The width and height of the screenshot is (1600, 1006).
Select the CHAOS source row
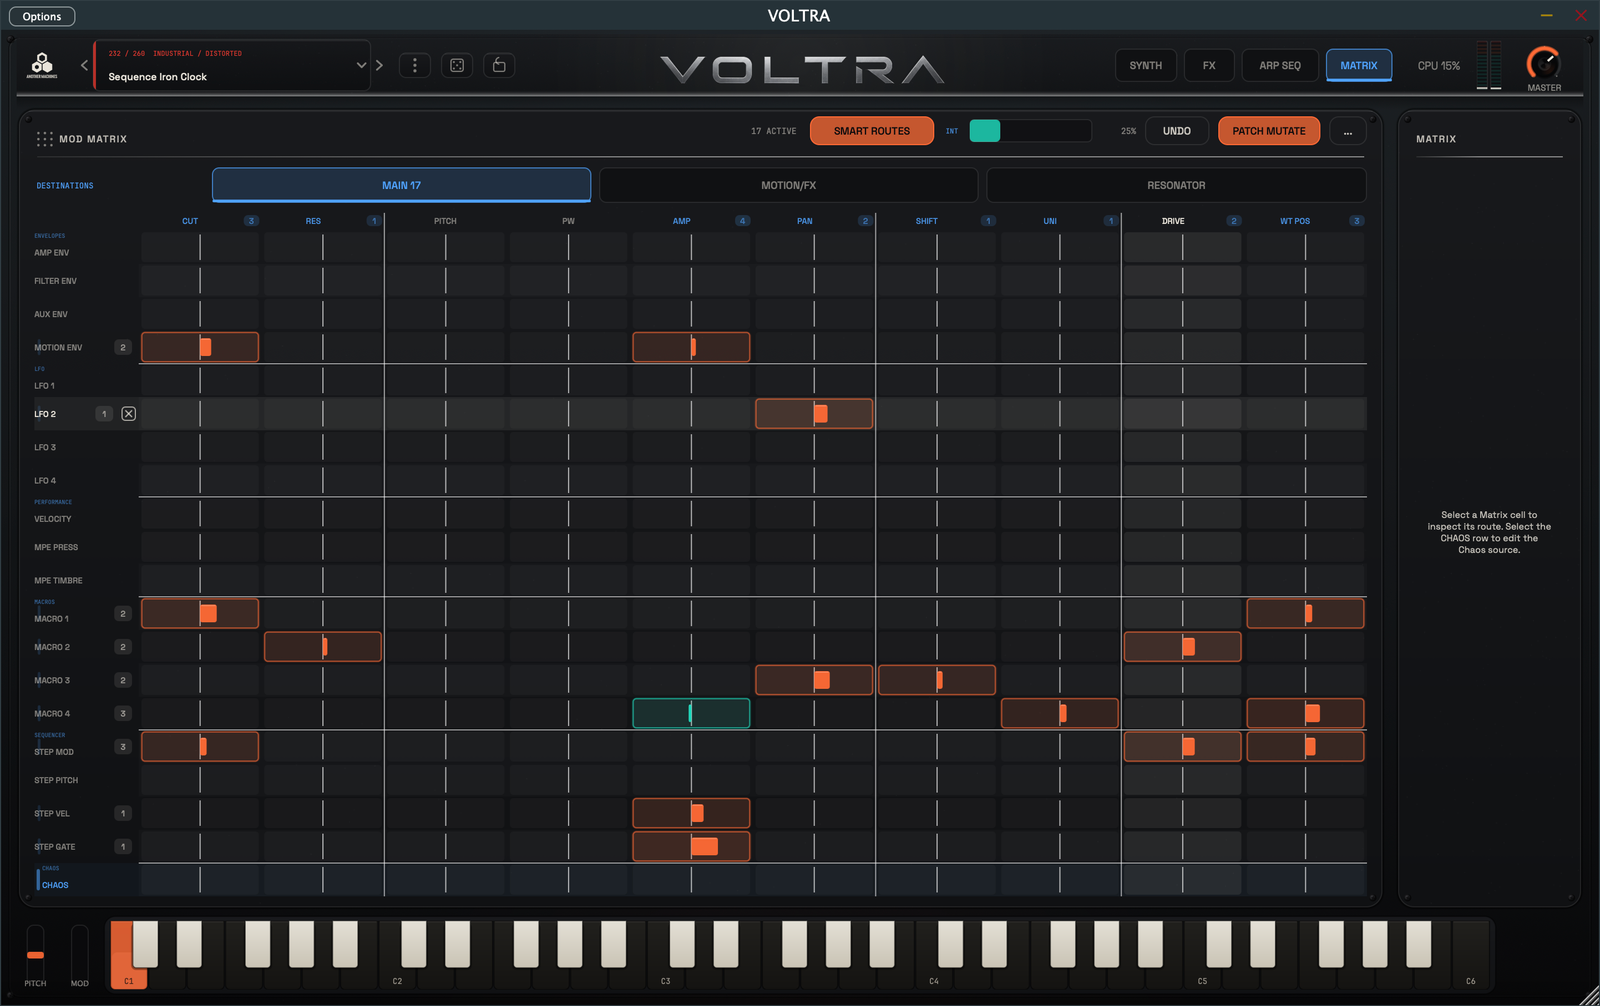(700, 880)
